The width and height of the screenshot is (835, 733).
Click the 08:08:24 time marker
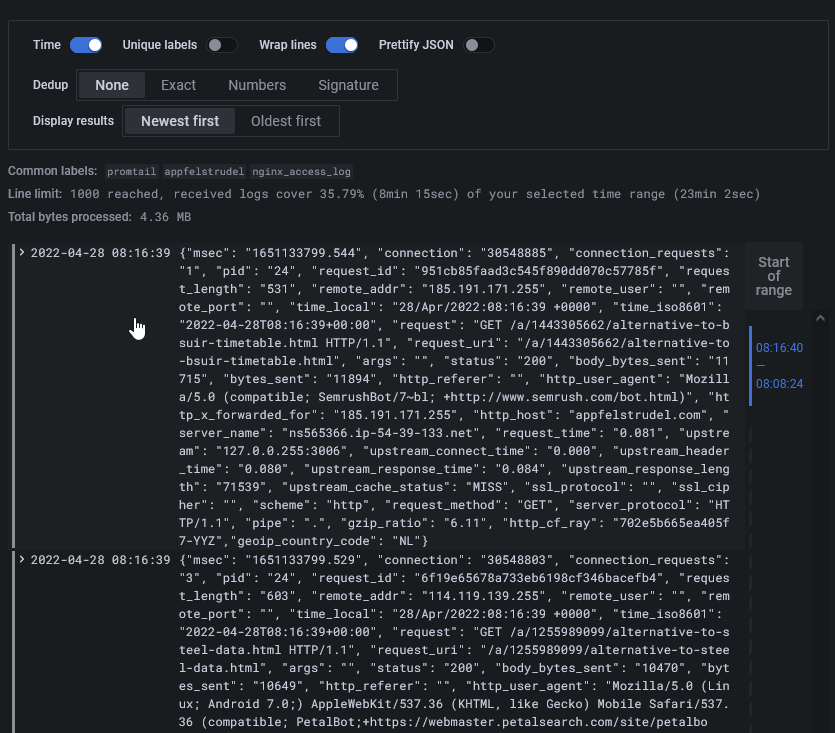[x=779, y=383]
